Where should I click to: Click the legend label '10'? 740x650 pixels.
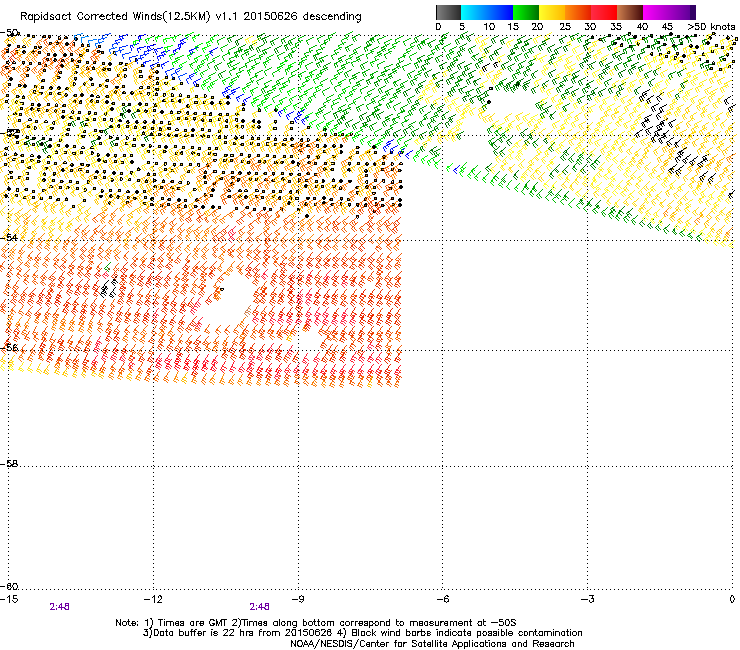point(489,27)
